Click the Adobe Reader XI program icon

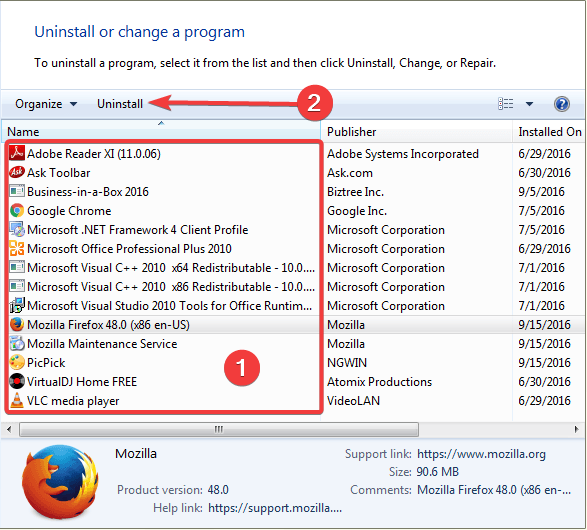coord(17,153)
